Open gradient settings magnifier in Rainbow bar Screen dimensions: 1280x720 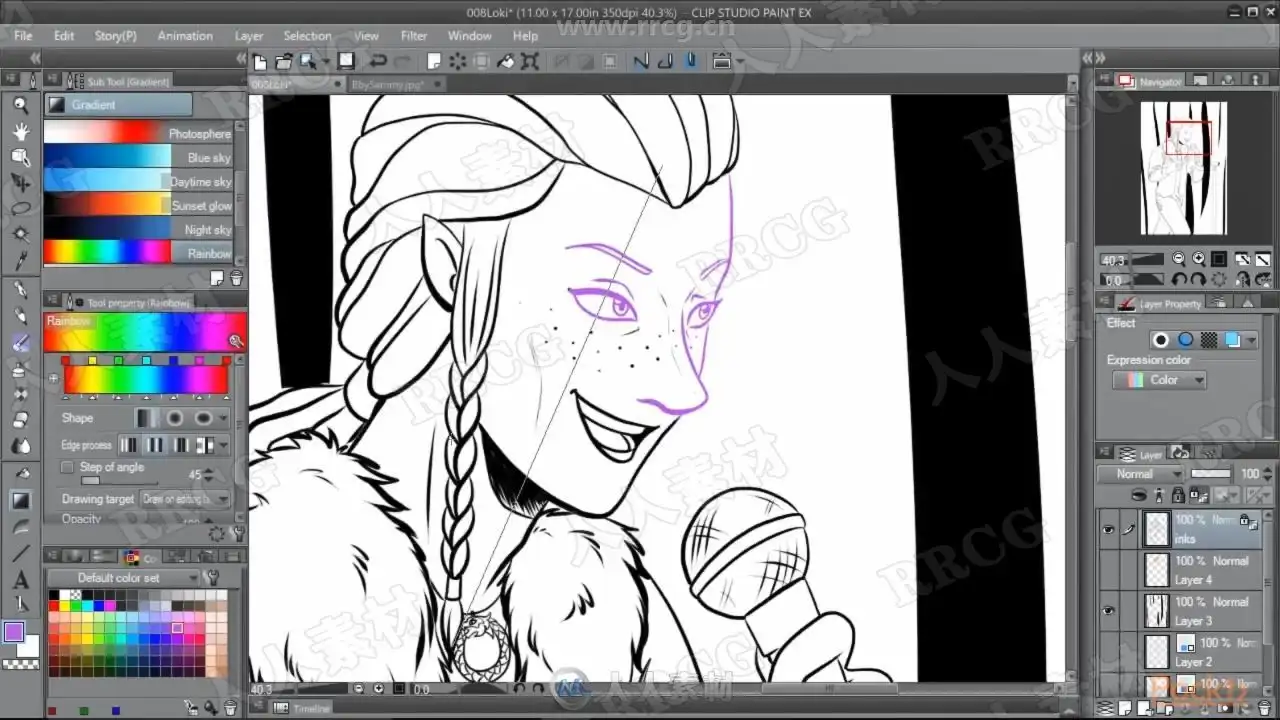pos(236,341)
